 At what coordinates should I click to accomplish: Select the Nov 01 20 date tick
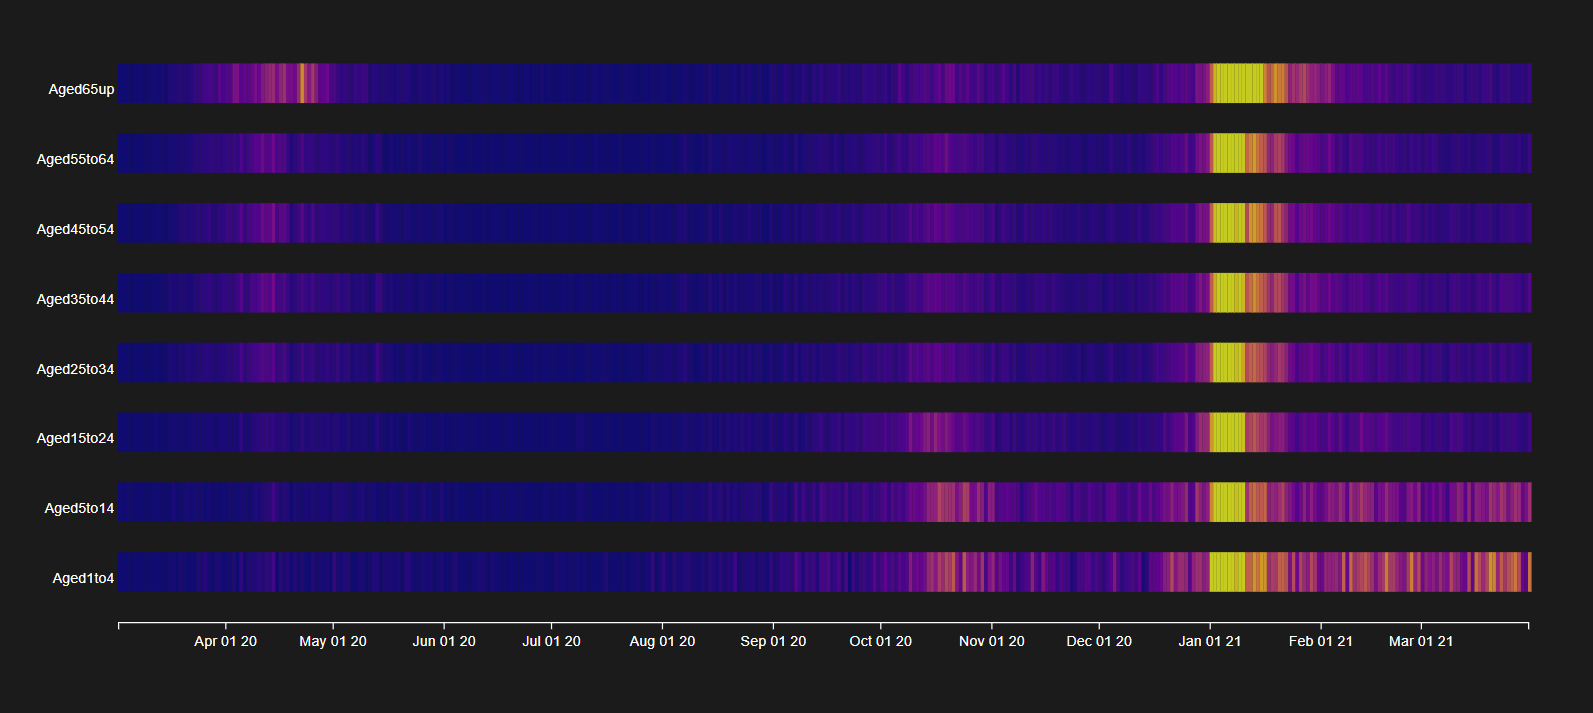[x=991, y=641]
